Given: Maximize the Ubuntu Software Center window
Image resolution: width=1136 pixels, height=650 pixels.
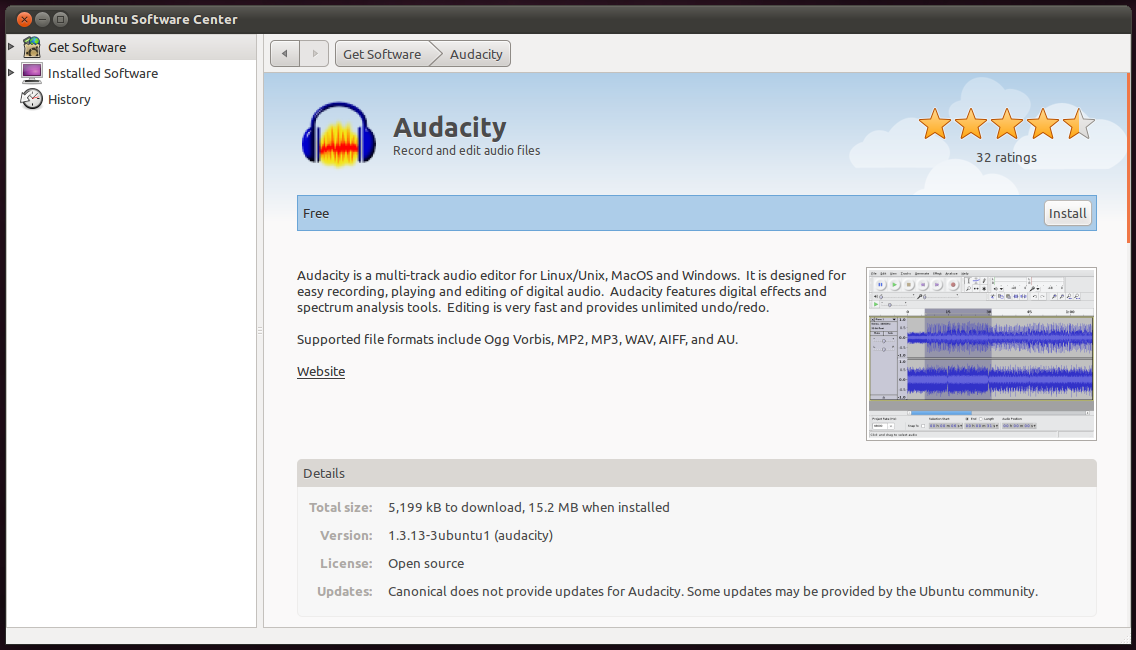Looking at the screenshot, I should [61, 20].
